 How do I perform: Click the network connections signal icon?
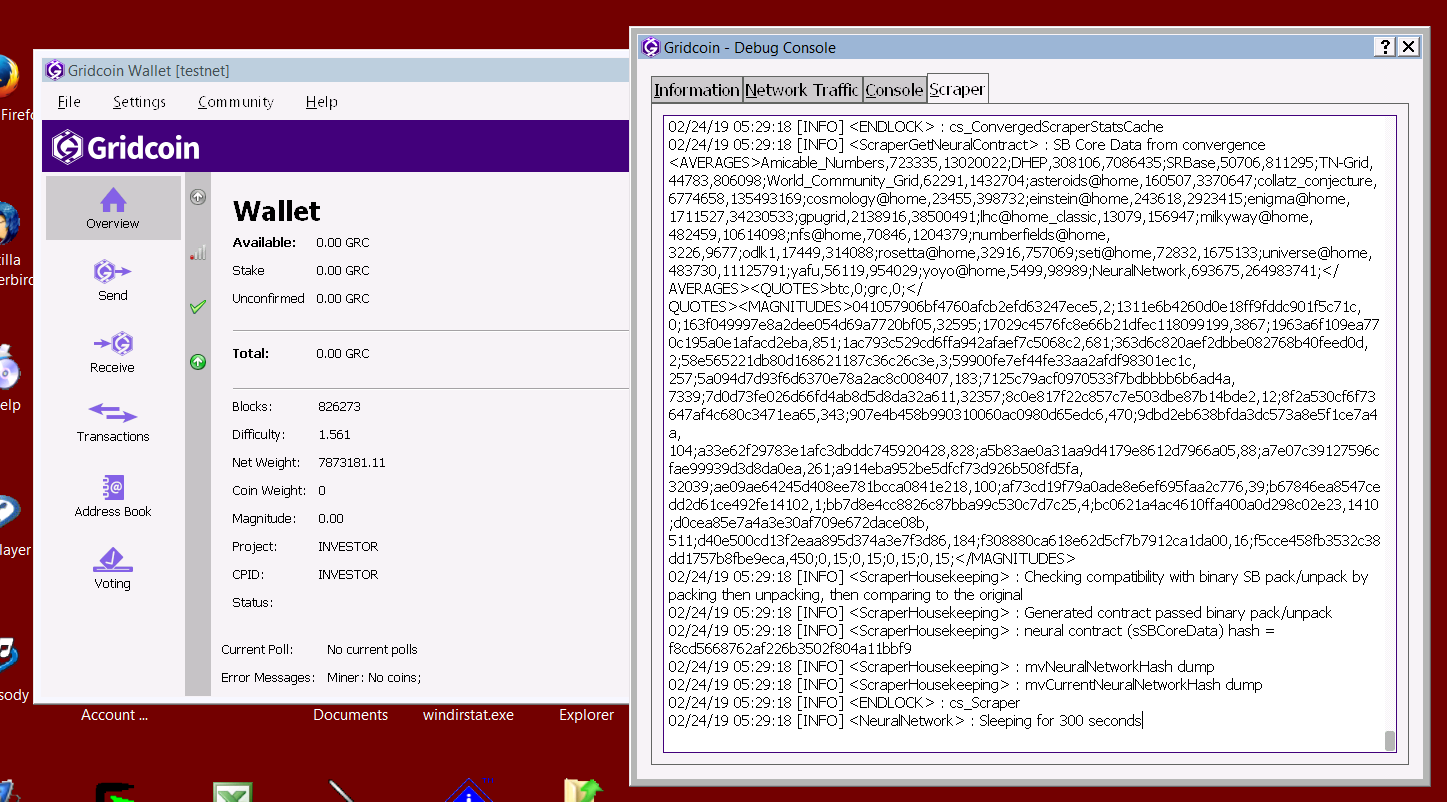(198, 253)
